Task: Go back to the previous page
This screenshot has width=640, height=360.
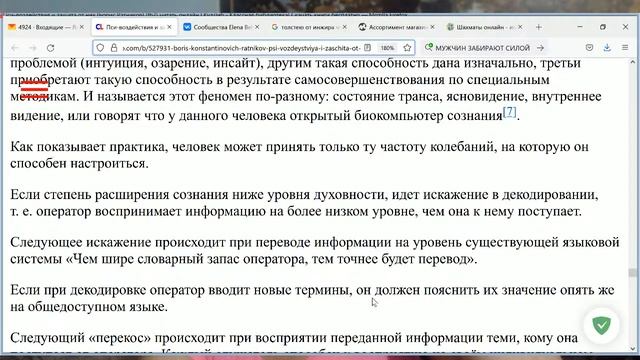Action: [15, 48]
